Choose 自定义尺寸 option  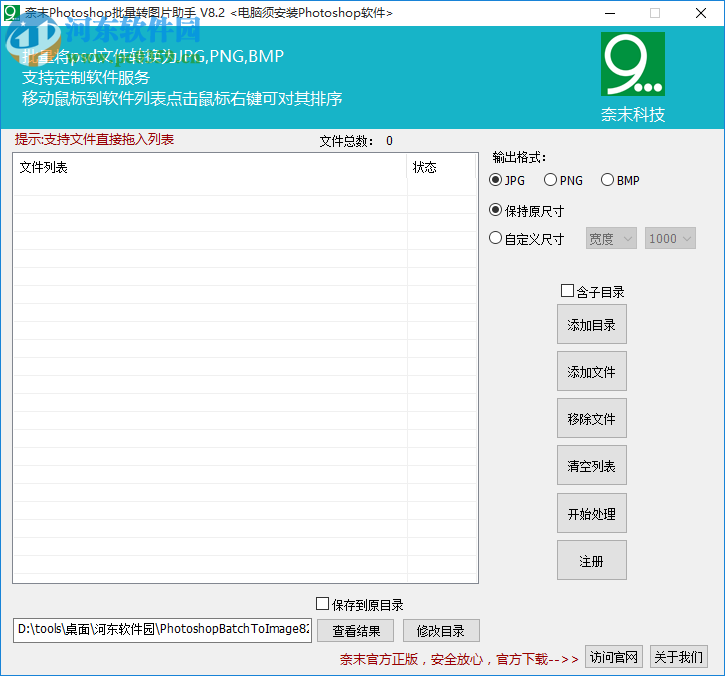pyautogui.click(x=527, y=239)
